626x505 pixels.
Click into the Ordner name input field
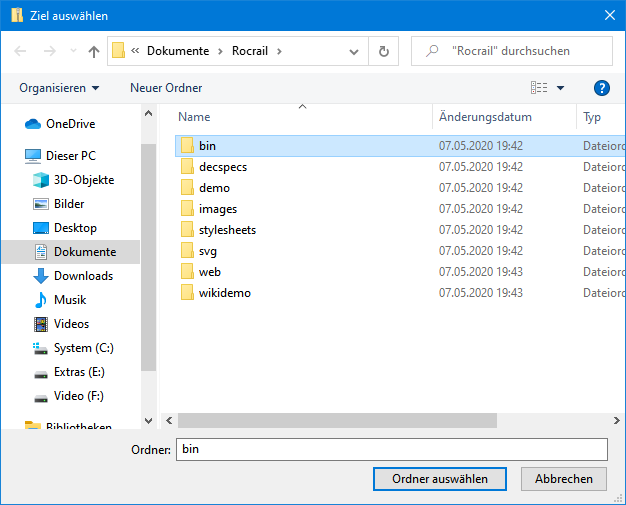click(391, 450)
